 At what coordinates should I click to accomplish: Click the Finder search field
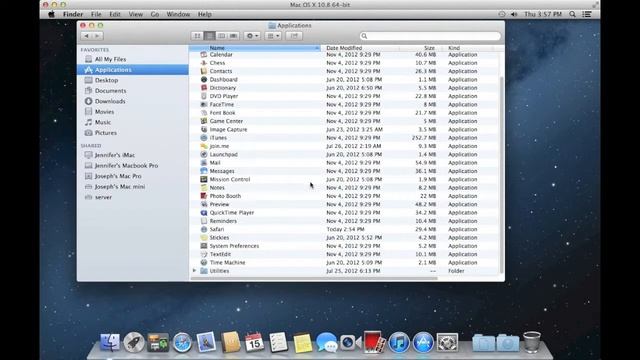tap(430, 36)
